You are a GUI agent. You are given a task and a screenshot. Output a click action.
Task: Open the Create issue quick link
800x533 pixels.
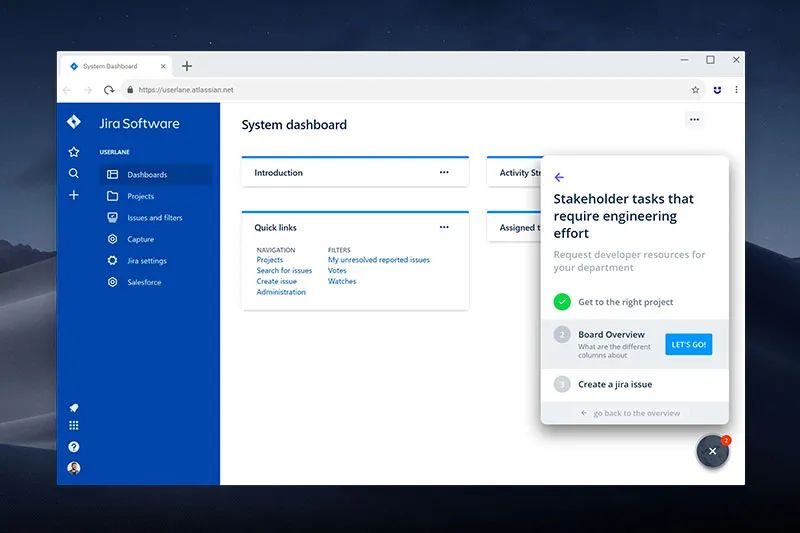pos(276,281)
